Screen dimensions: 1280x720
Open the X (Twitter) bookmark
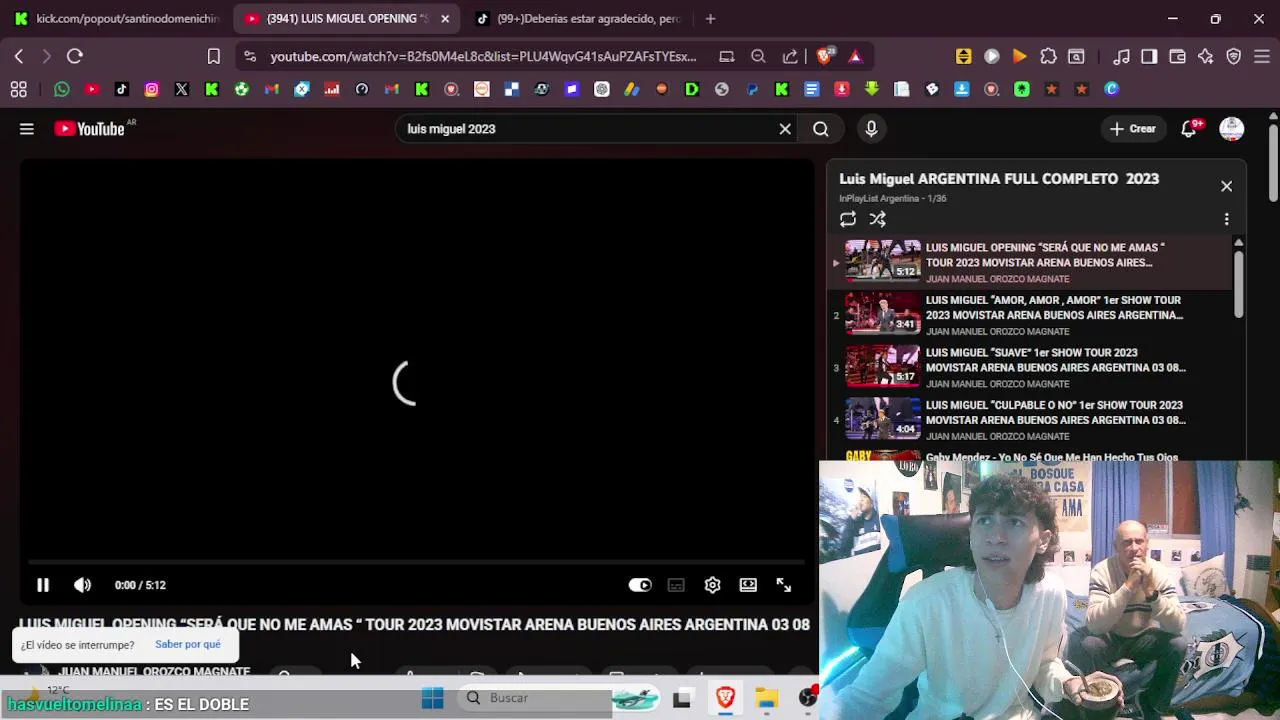(182, 89)
